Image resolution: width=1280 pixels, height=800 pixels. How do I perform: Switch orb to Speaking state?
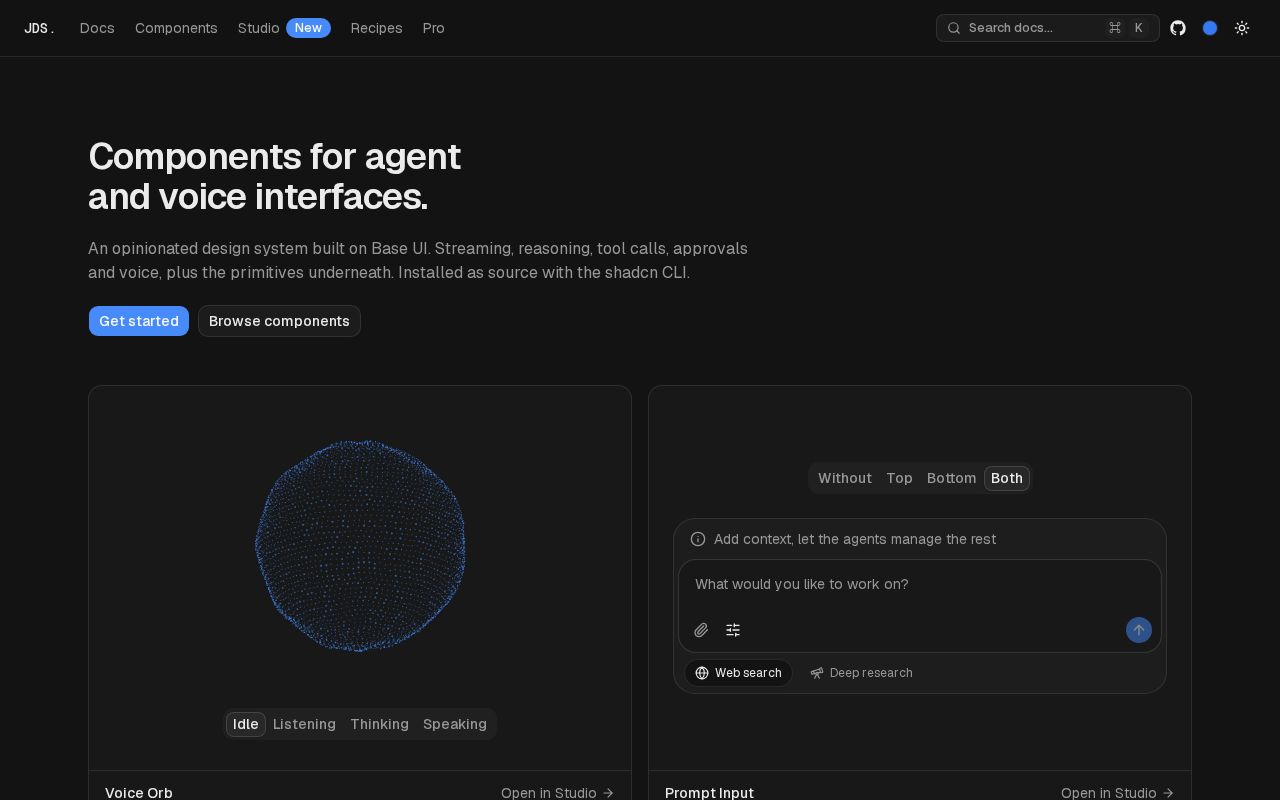(455, 724)
